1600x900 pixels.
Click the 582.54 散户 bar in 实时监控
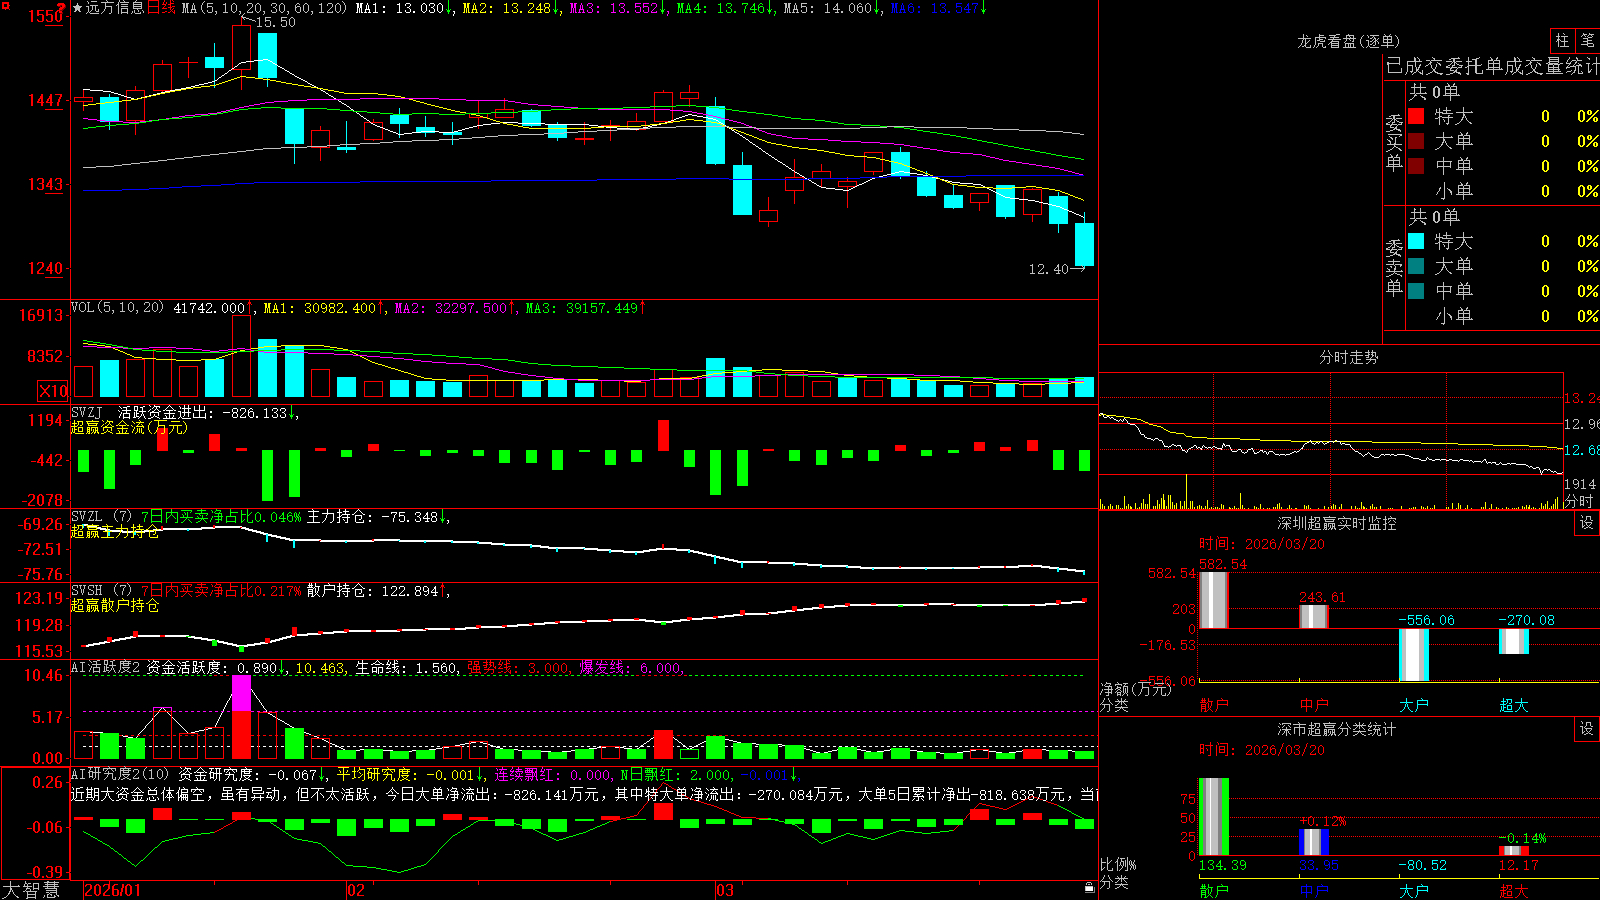click(x=1213, y=600)
